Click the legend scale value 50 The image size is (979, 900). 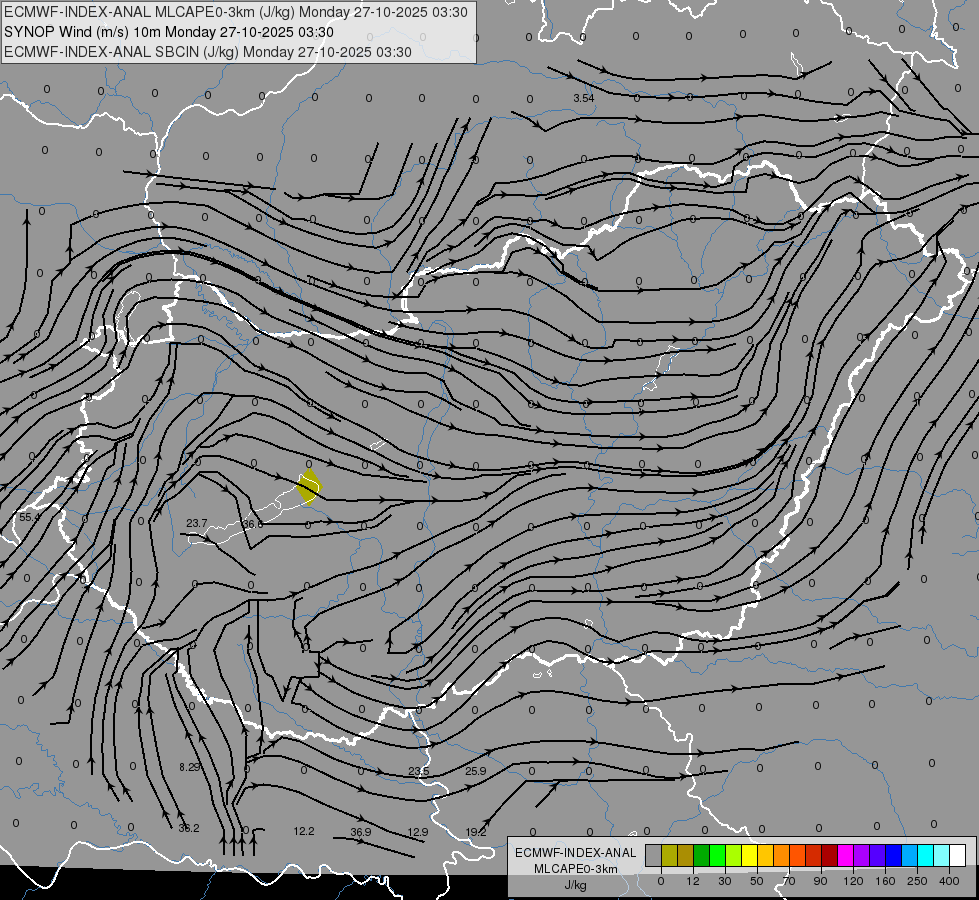(757, 881)
